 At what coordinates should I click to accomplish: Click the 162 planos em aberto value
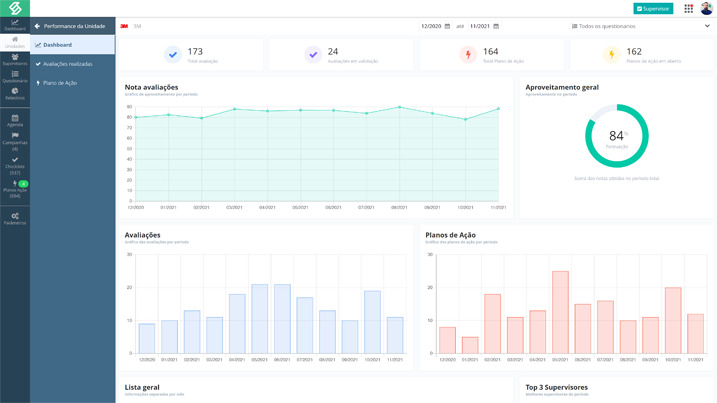(x=634, y=52)
